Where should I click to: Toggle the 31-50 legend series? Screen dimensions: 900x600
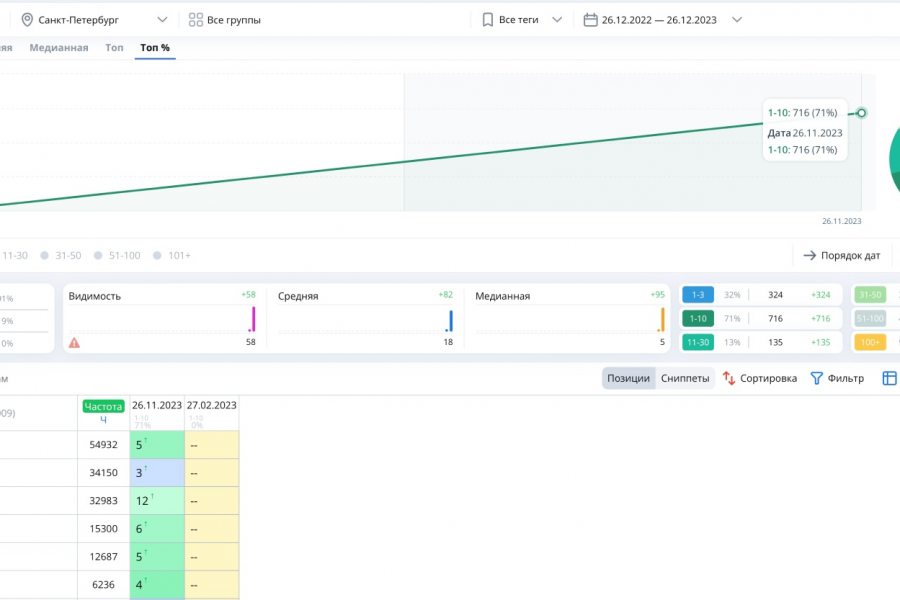pyautogui.click(x=61, y=256)
